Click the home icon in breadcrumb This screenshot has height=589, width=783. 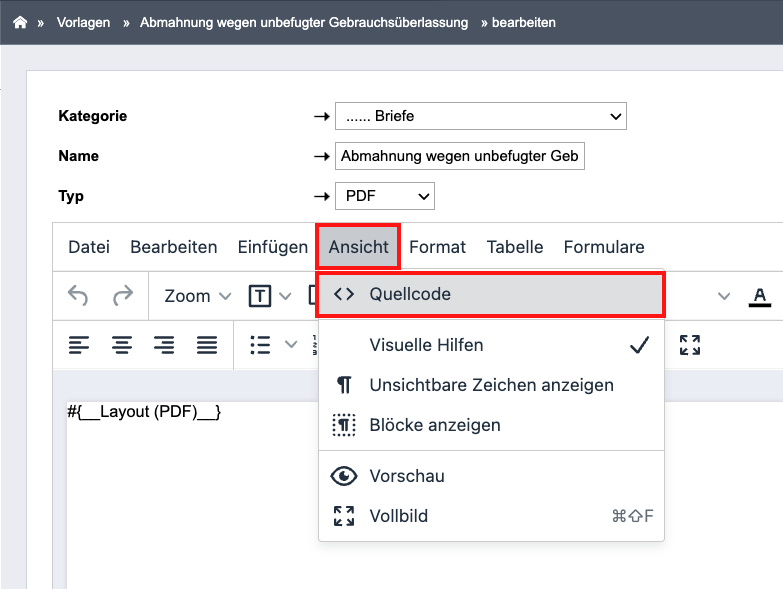(x=20, y=22)
